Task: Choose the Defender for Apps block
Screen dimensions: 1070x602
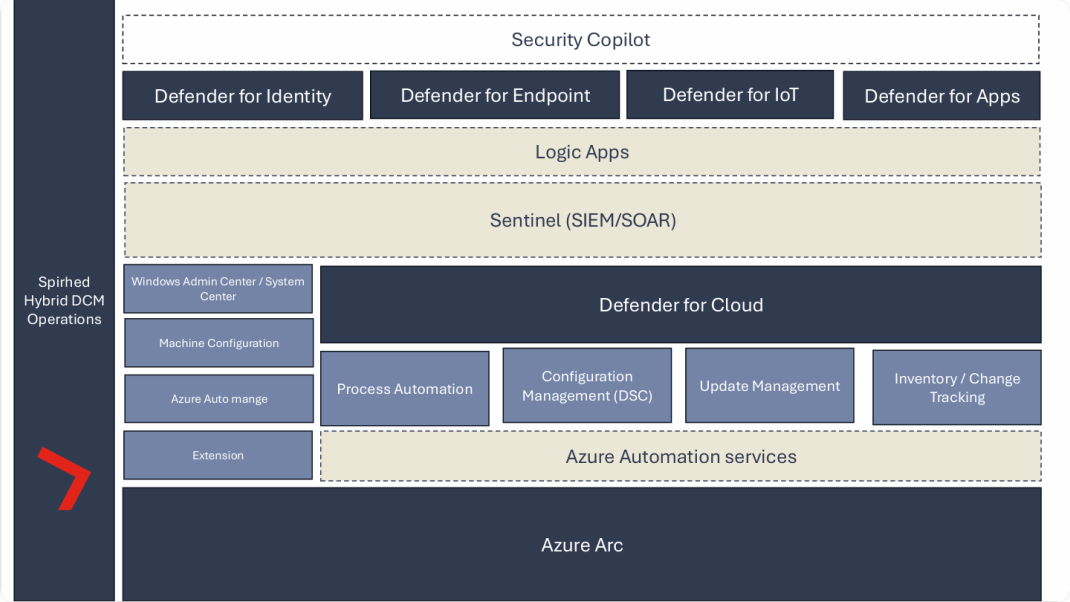Action: (x=941, y=96)
